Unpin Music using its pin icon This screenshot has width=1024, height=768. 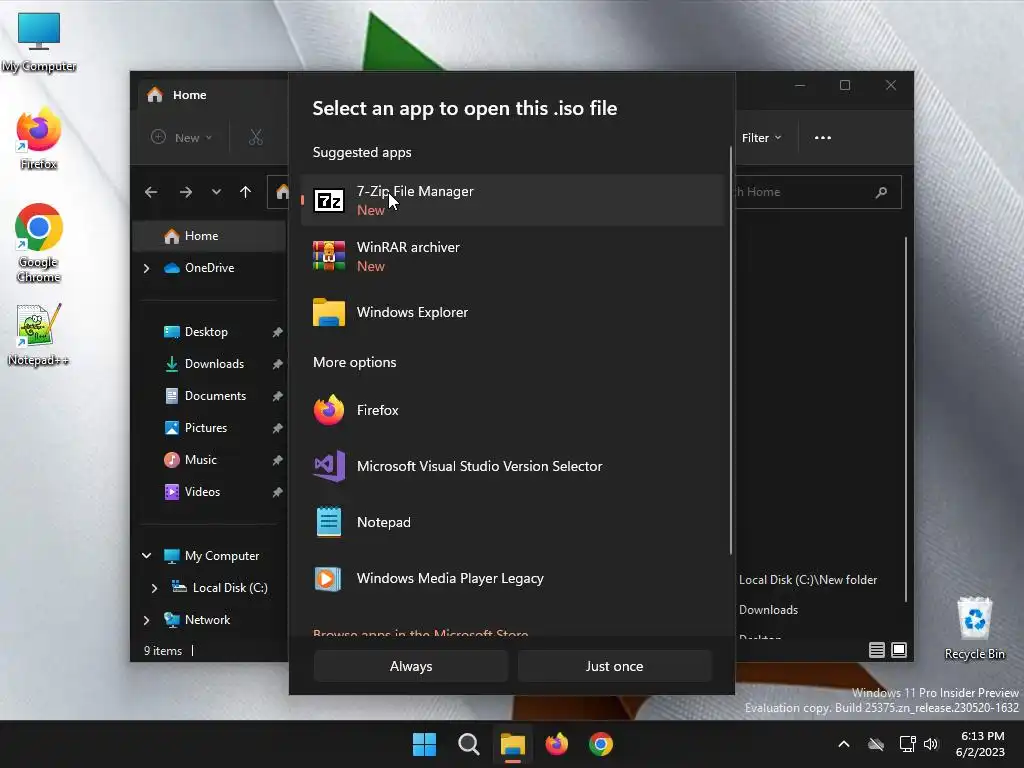278,460
